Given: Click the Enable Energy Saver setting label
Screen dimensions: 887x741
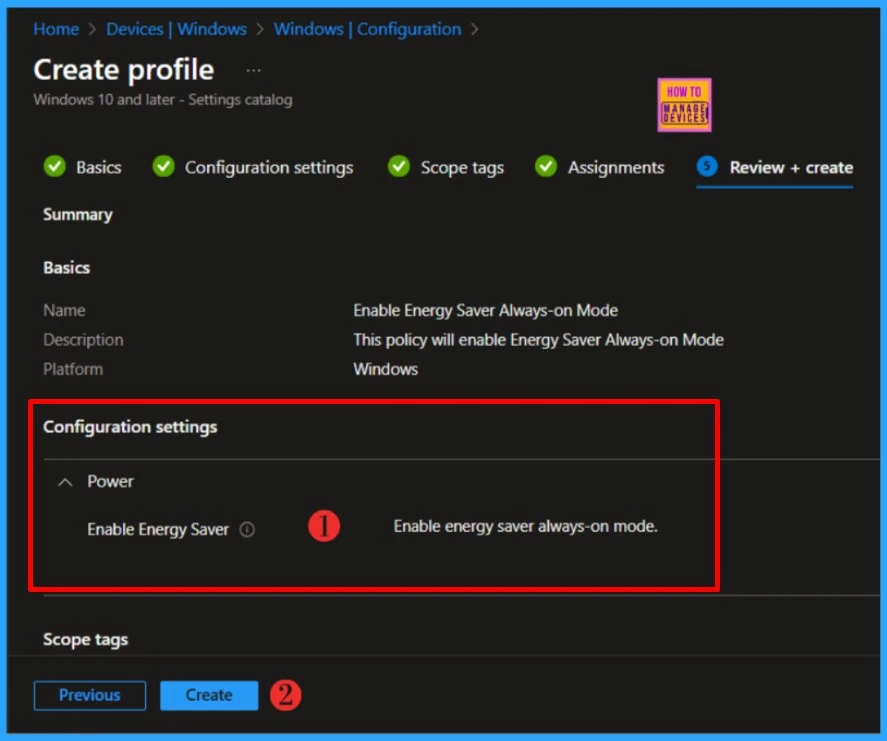Looking at the screenshot, I should [158, 530].
